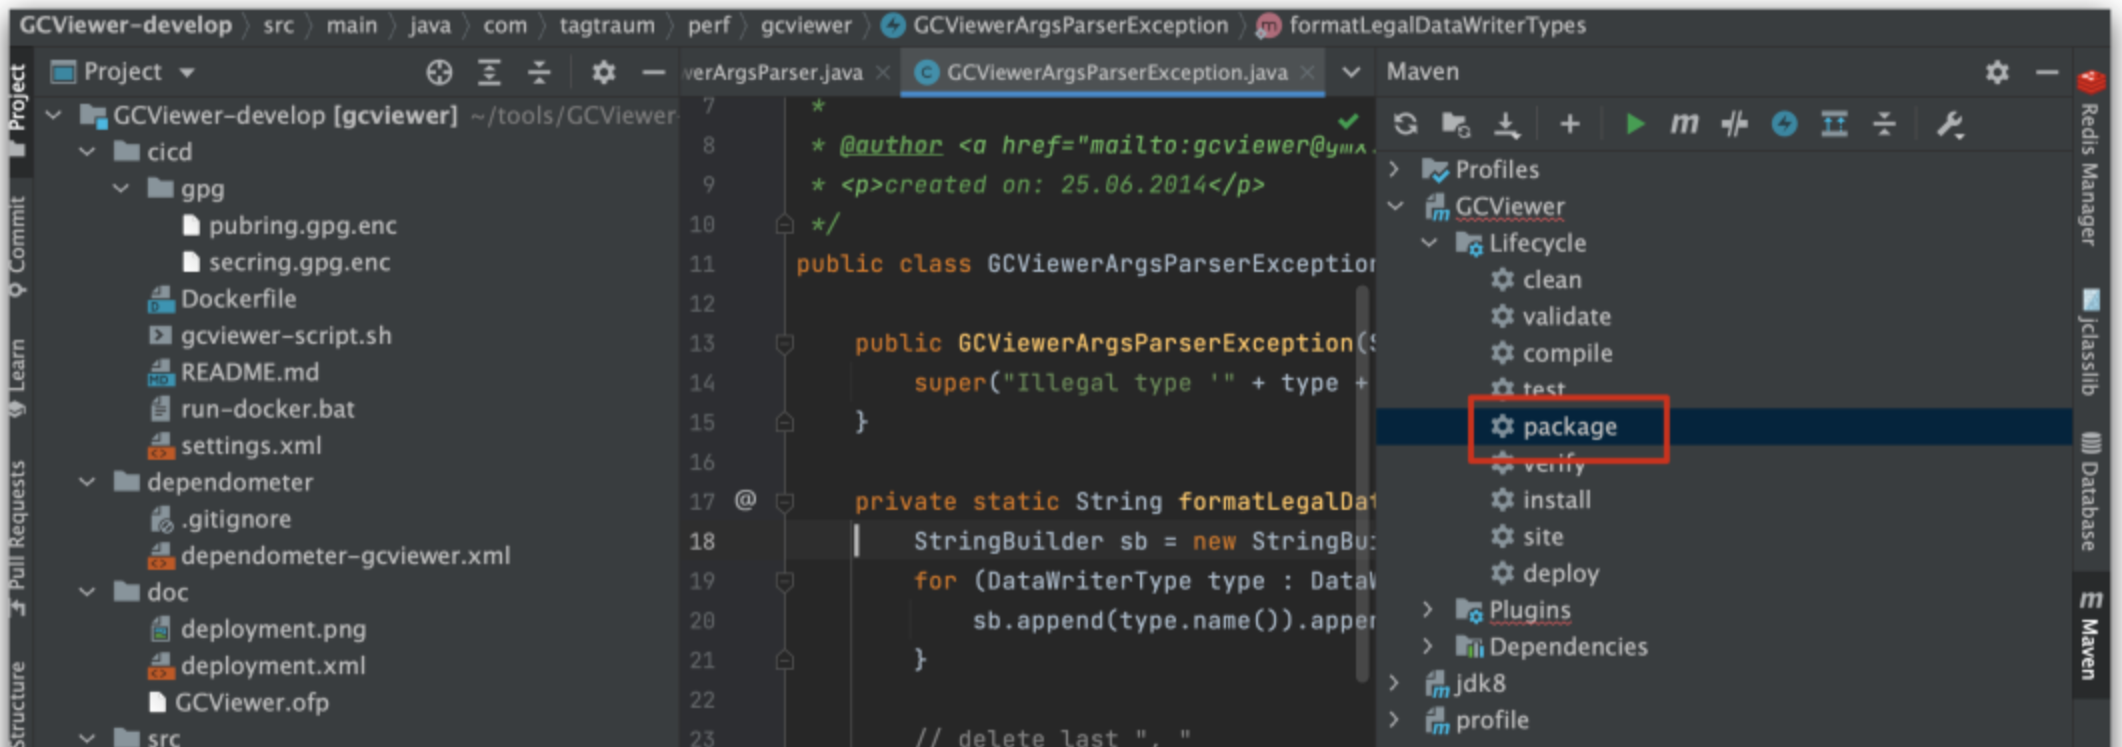Expand all in Project panel

point(489,72)
